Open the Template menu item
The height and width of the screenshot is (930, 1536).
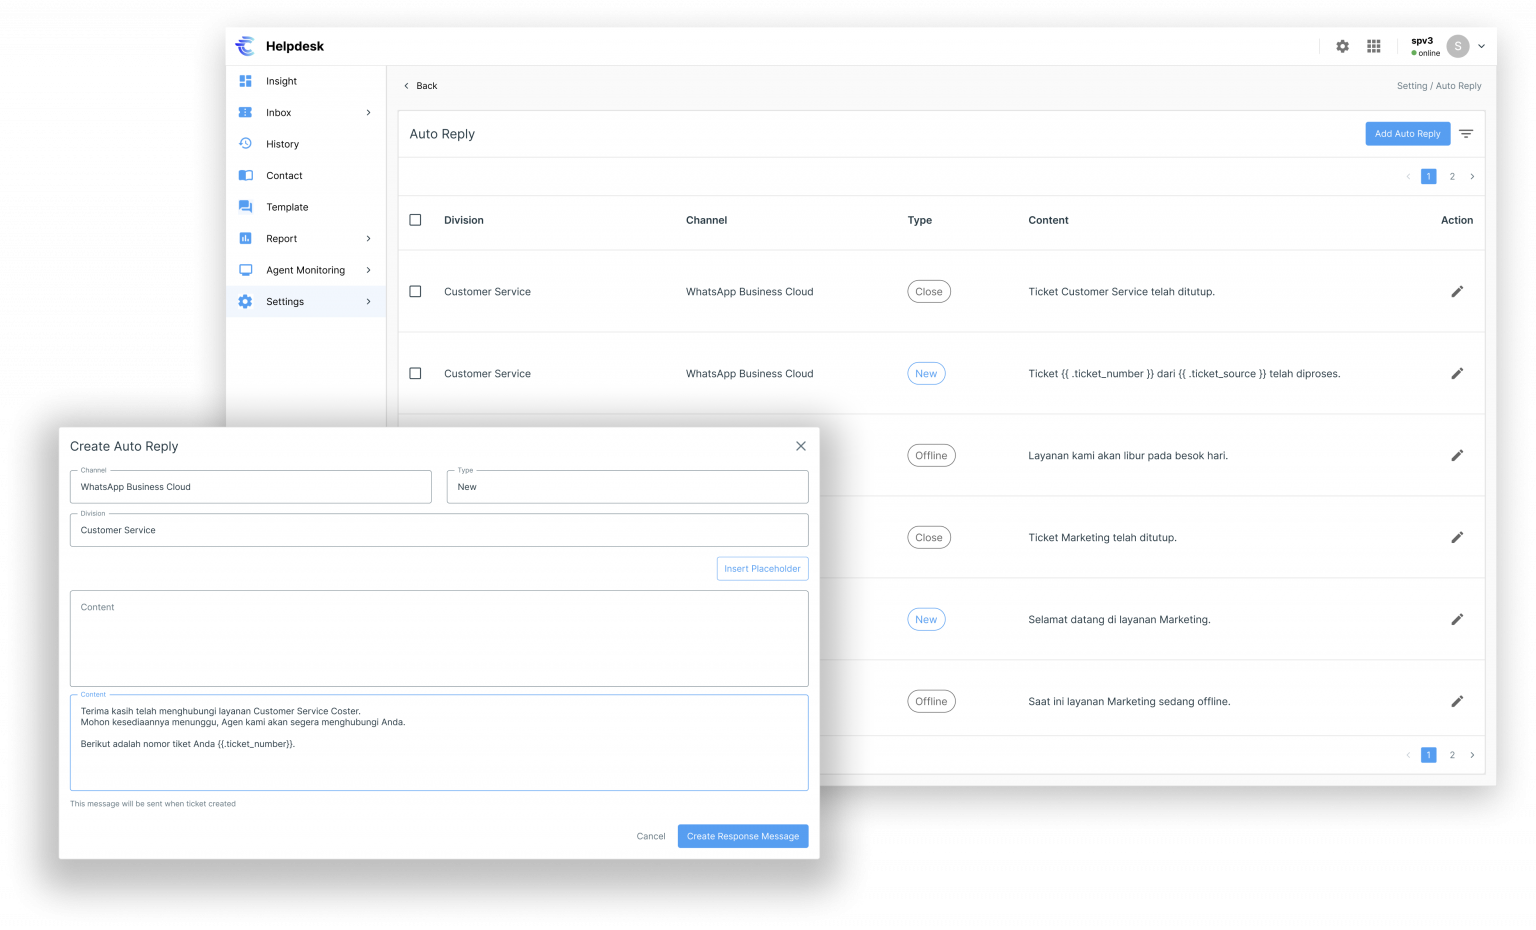[x=287, y=207]
